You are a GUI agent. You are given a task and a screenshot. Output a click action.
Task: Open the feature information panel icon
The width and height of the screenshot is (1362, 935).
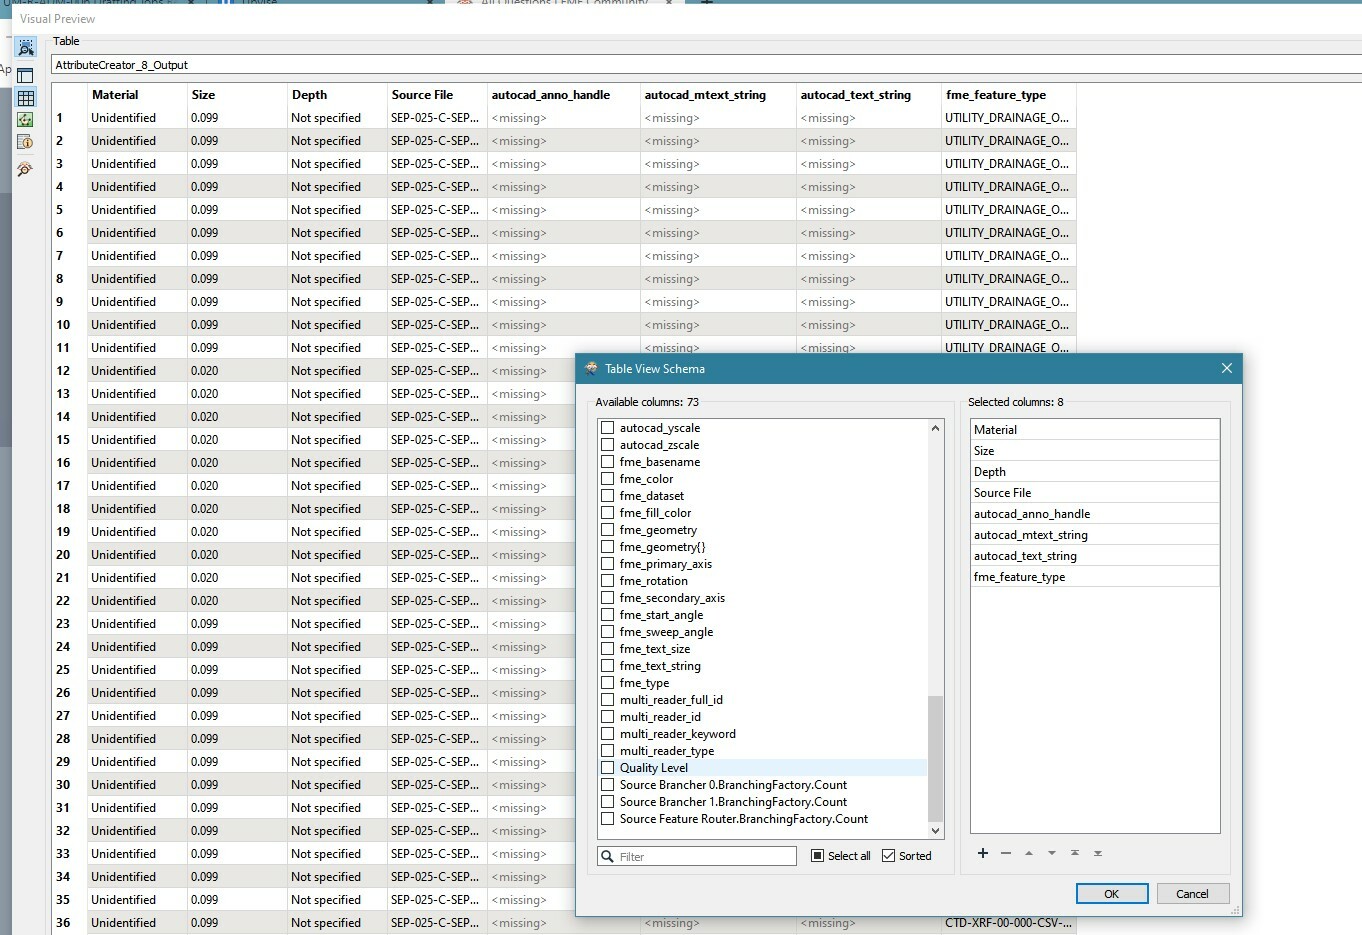tap(26, 143)
